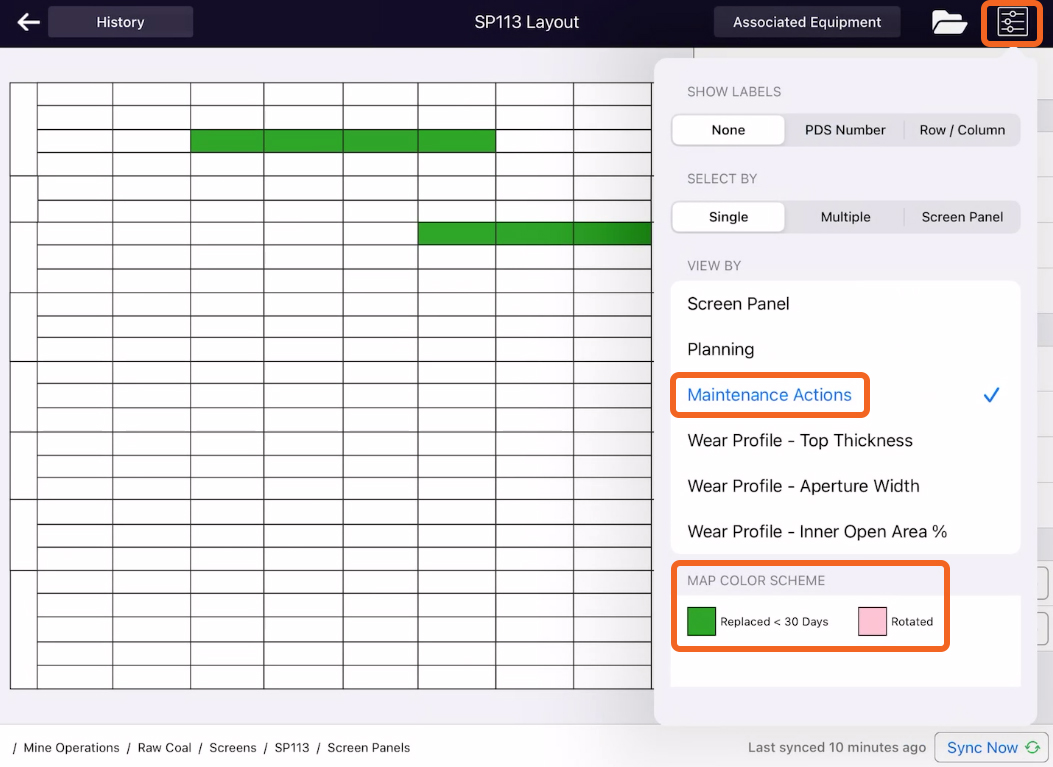This screenshot has height=767, width=1053.
Task: Click the Select By heading
Action: pos(721,179)
